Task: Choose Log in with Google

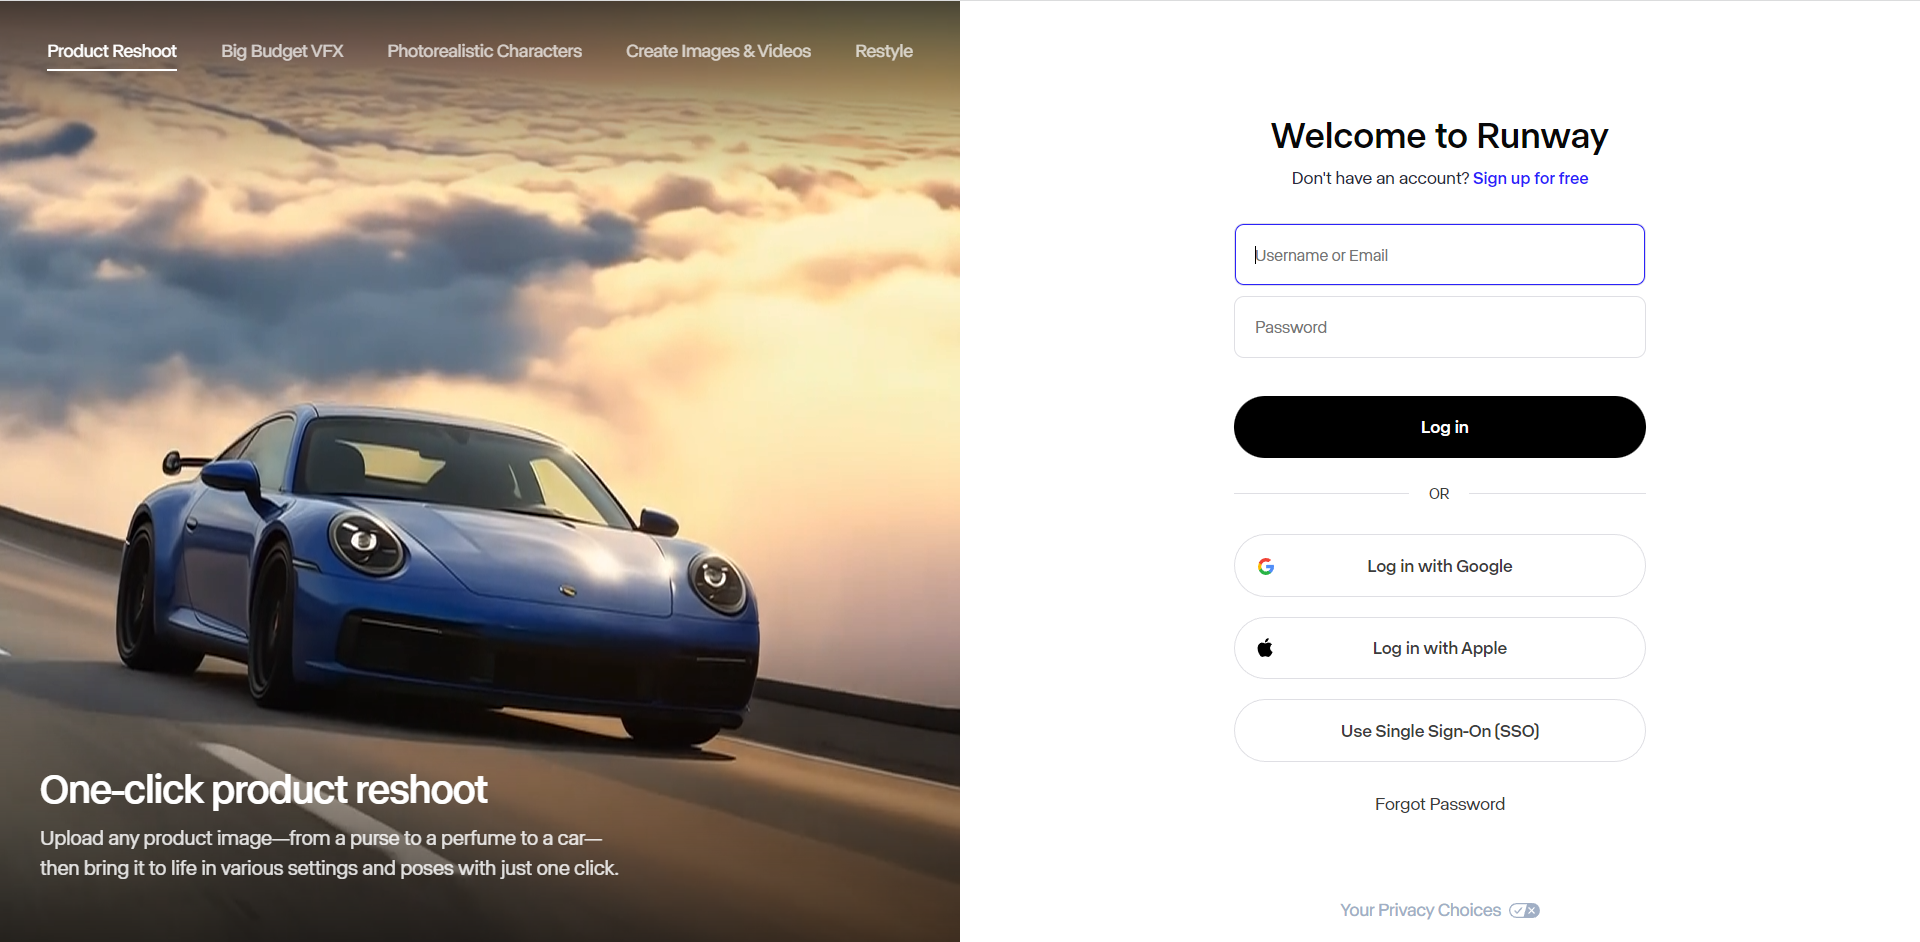Action: (1440, 566)
